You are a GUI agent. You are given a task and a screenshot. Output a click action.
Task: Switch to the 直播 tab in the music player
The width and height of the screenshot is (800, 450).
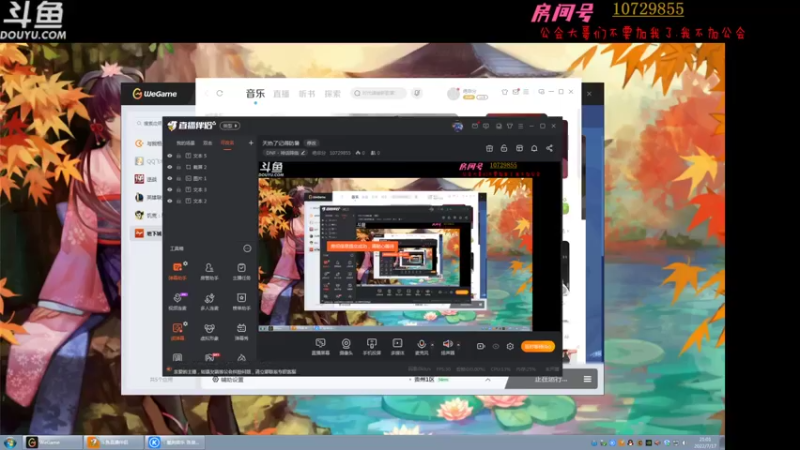pyautogui.click(x=281, y=94)
